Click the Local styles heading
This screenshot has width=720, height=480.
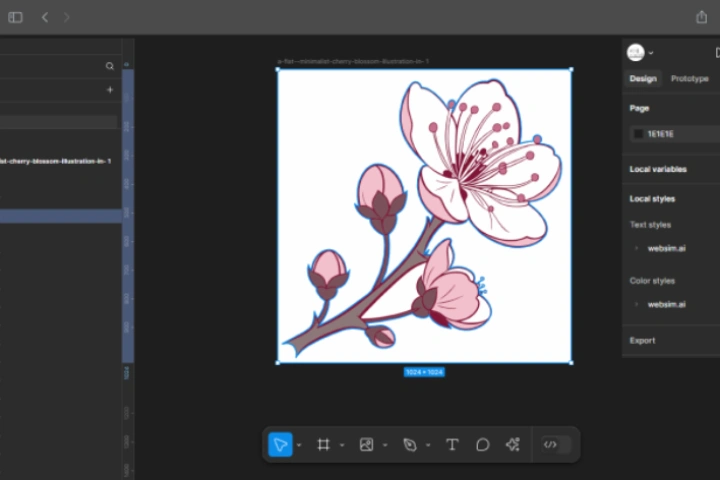(x=652, y=199)
